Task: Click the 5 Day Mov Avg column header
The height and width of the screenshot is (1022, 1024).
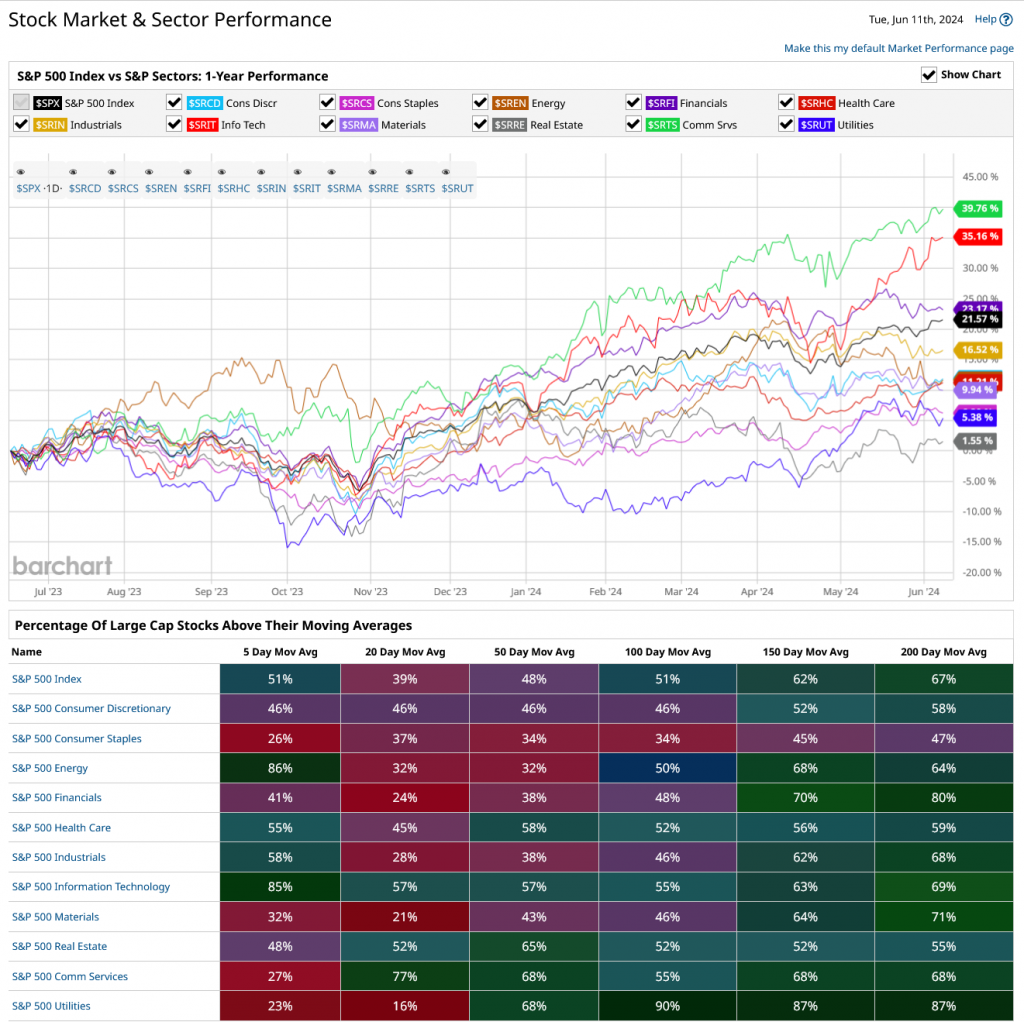Action: (x=280, y=652)
